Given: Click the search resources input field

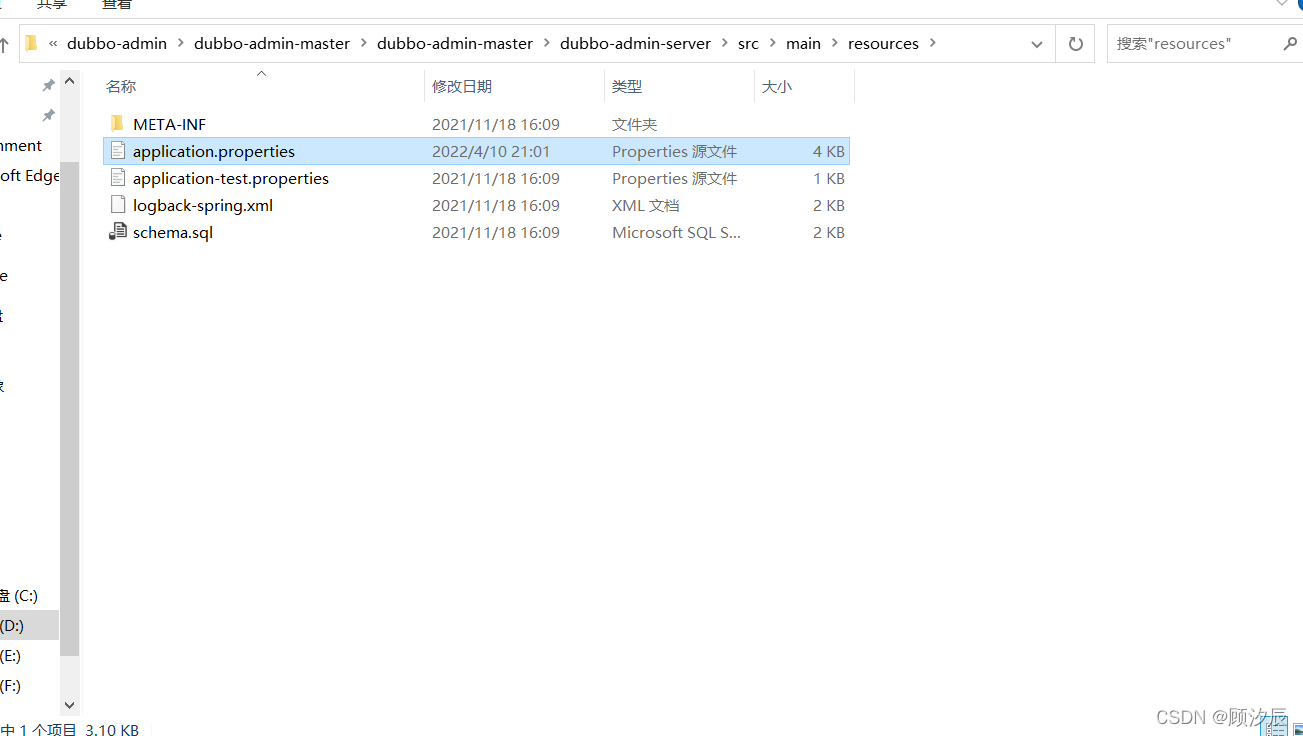Looking at the screenshot, I should click(x=1192, y=44).
